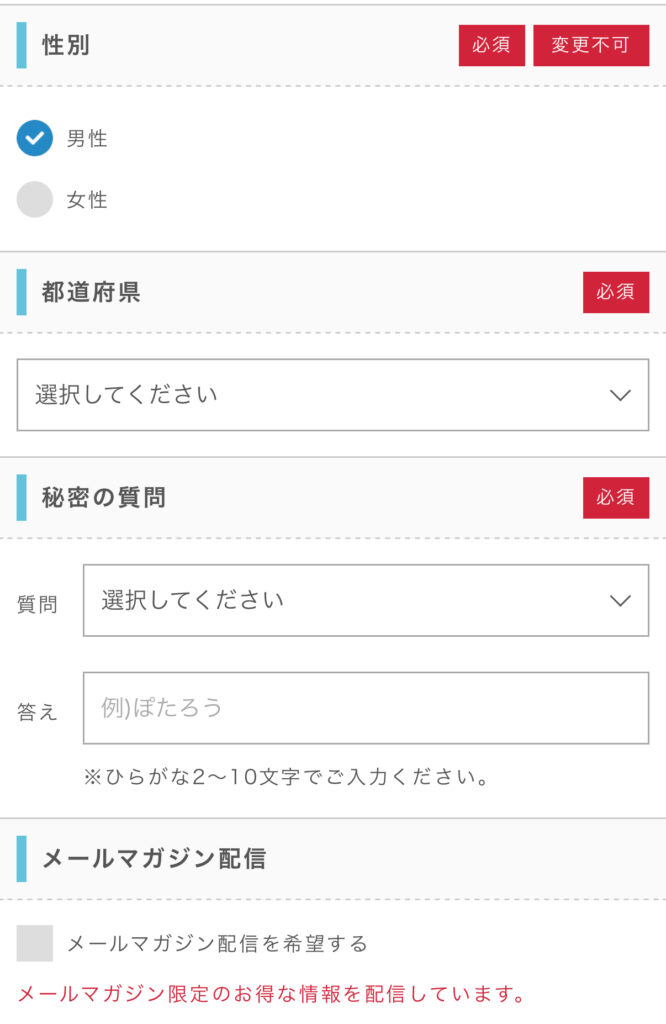Click the 必須 badge beside 性別
Viewport: 666px width, 1024px height.
click(x=492, y=45)
